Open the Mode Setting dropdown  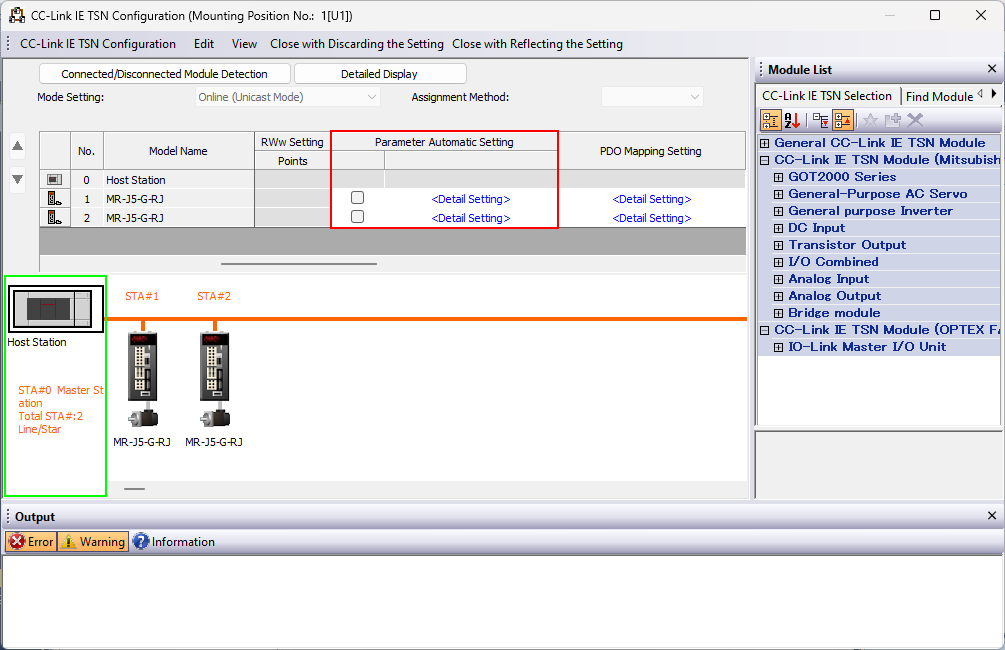pyautogui.click(x=288, y=97)
